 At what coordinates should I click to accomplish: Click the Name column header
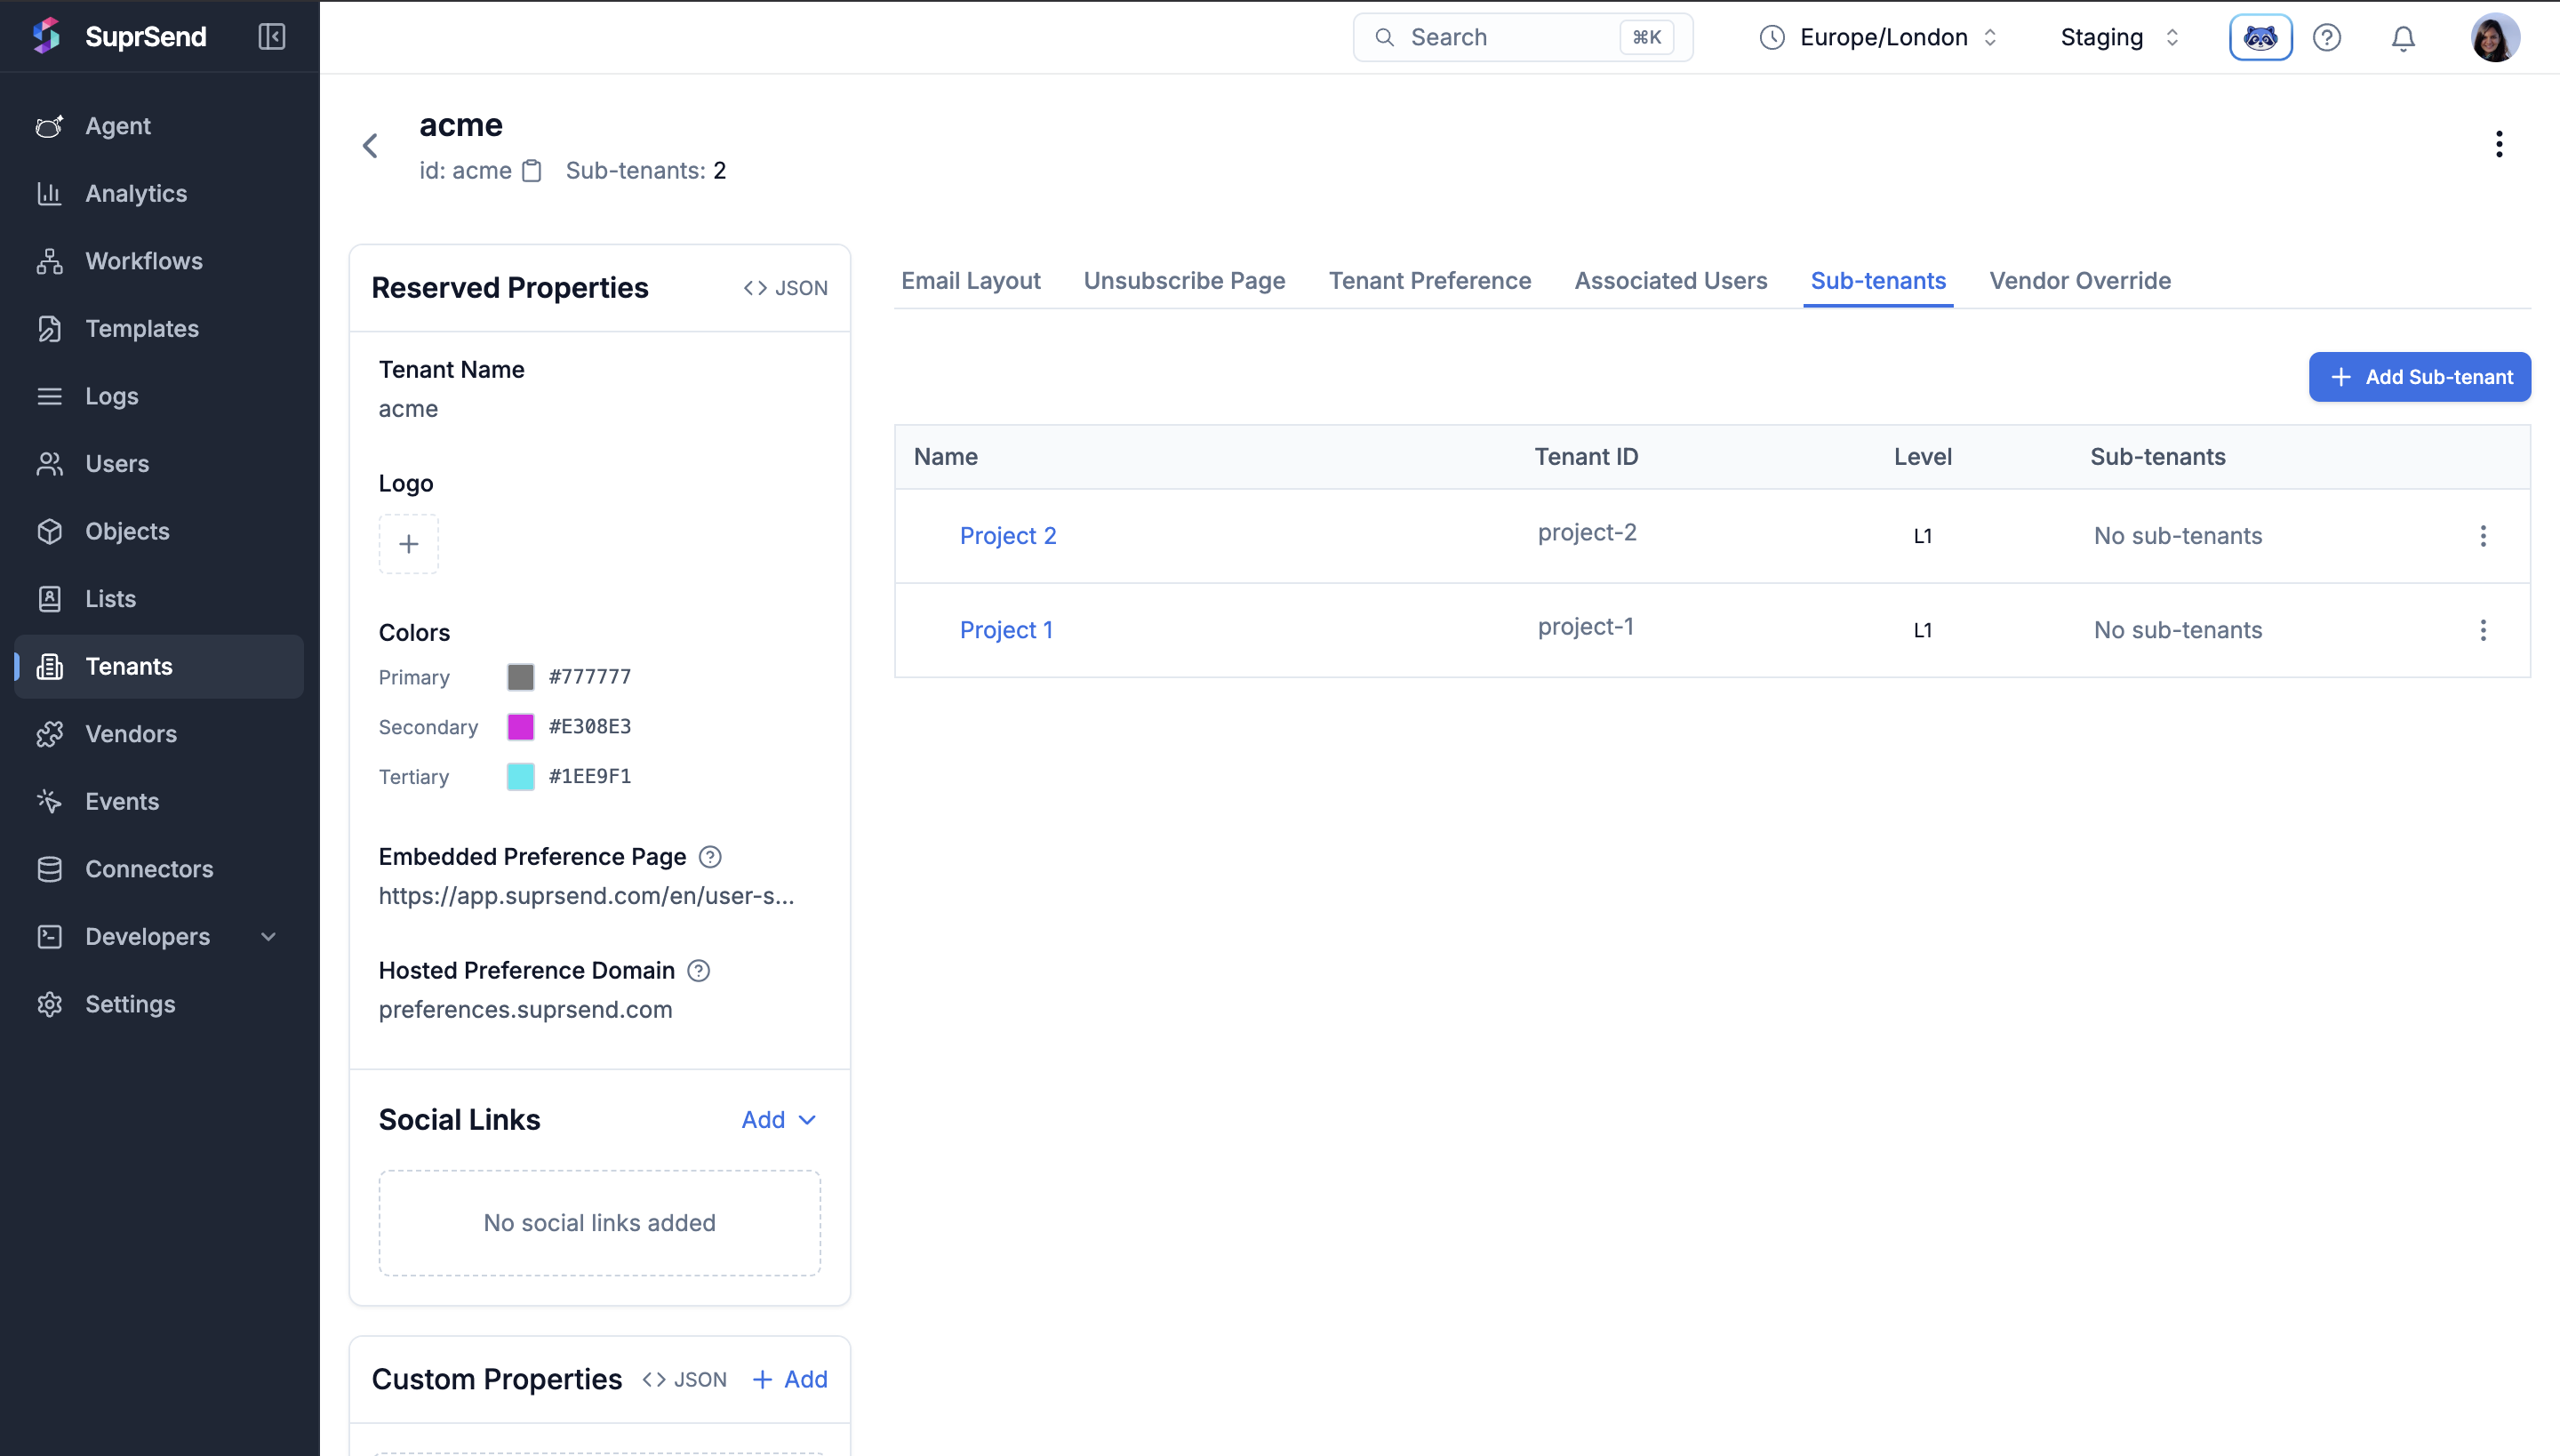tap(946, 457)
